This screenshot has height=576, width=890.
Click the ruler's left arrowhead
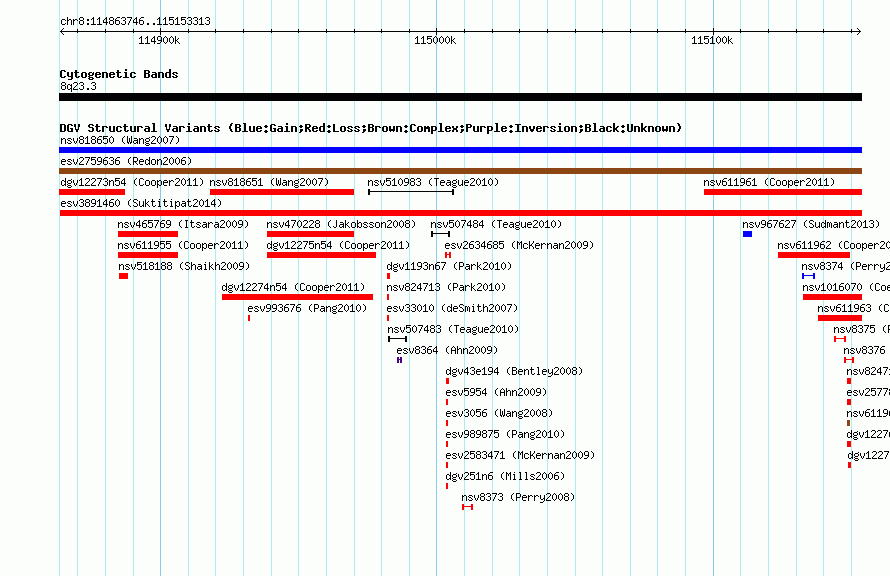click(x=62, y=31)
